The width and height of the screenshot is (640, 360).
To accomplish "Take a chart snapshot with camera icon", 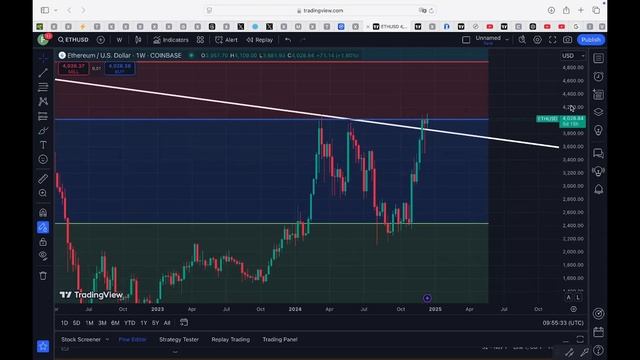I will pos(567,40).
